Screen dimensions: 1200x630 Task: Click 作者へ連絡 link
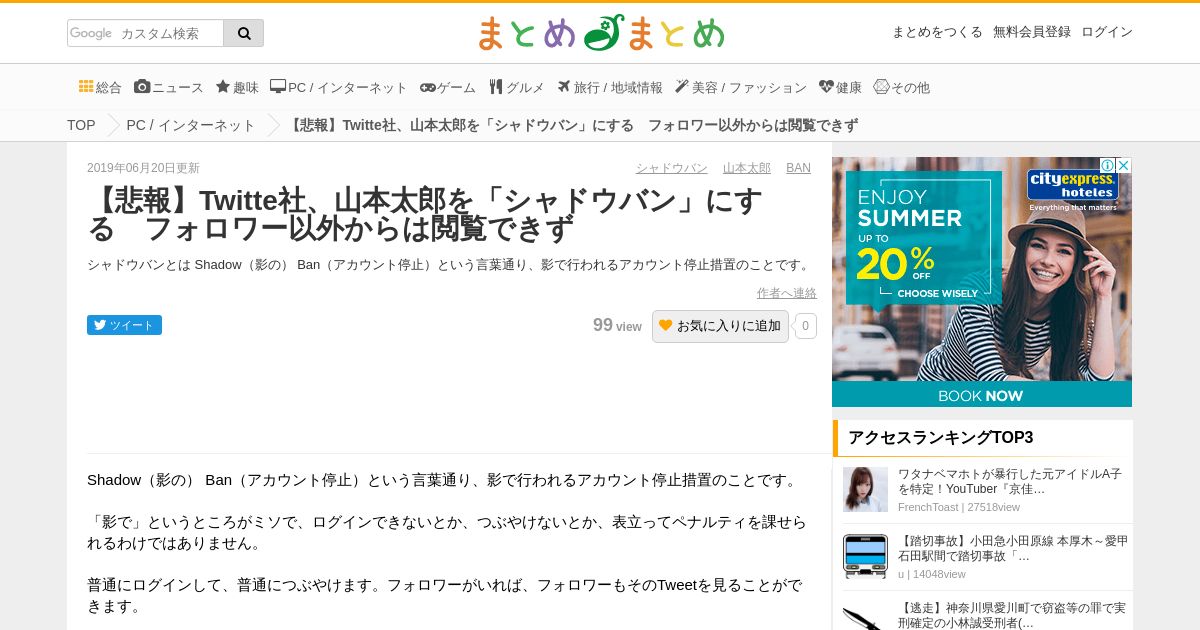787,293
